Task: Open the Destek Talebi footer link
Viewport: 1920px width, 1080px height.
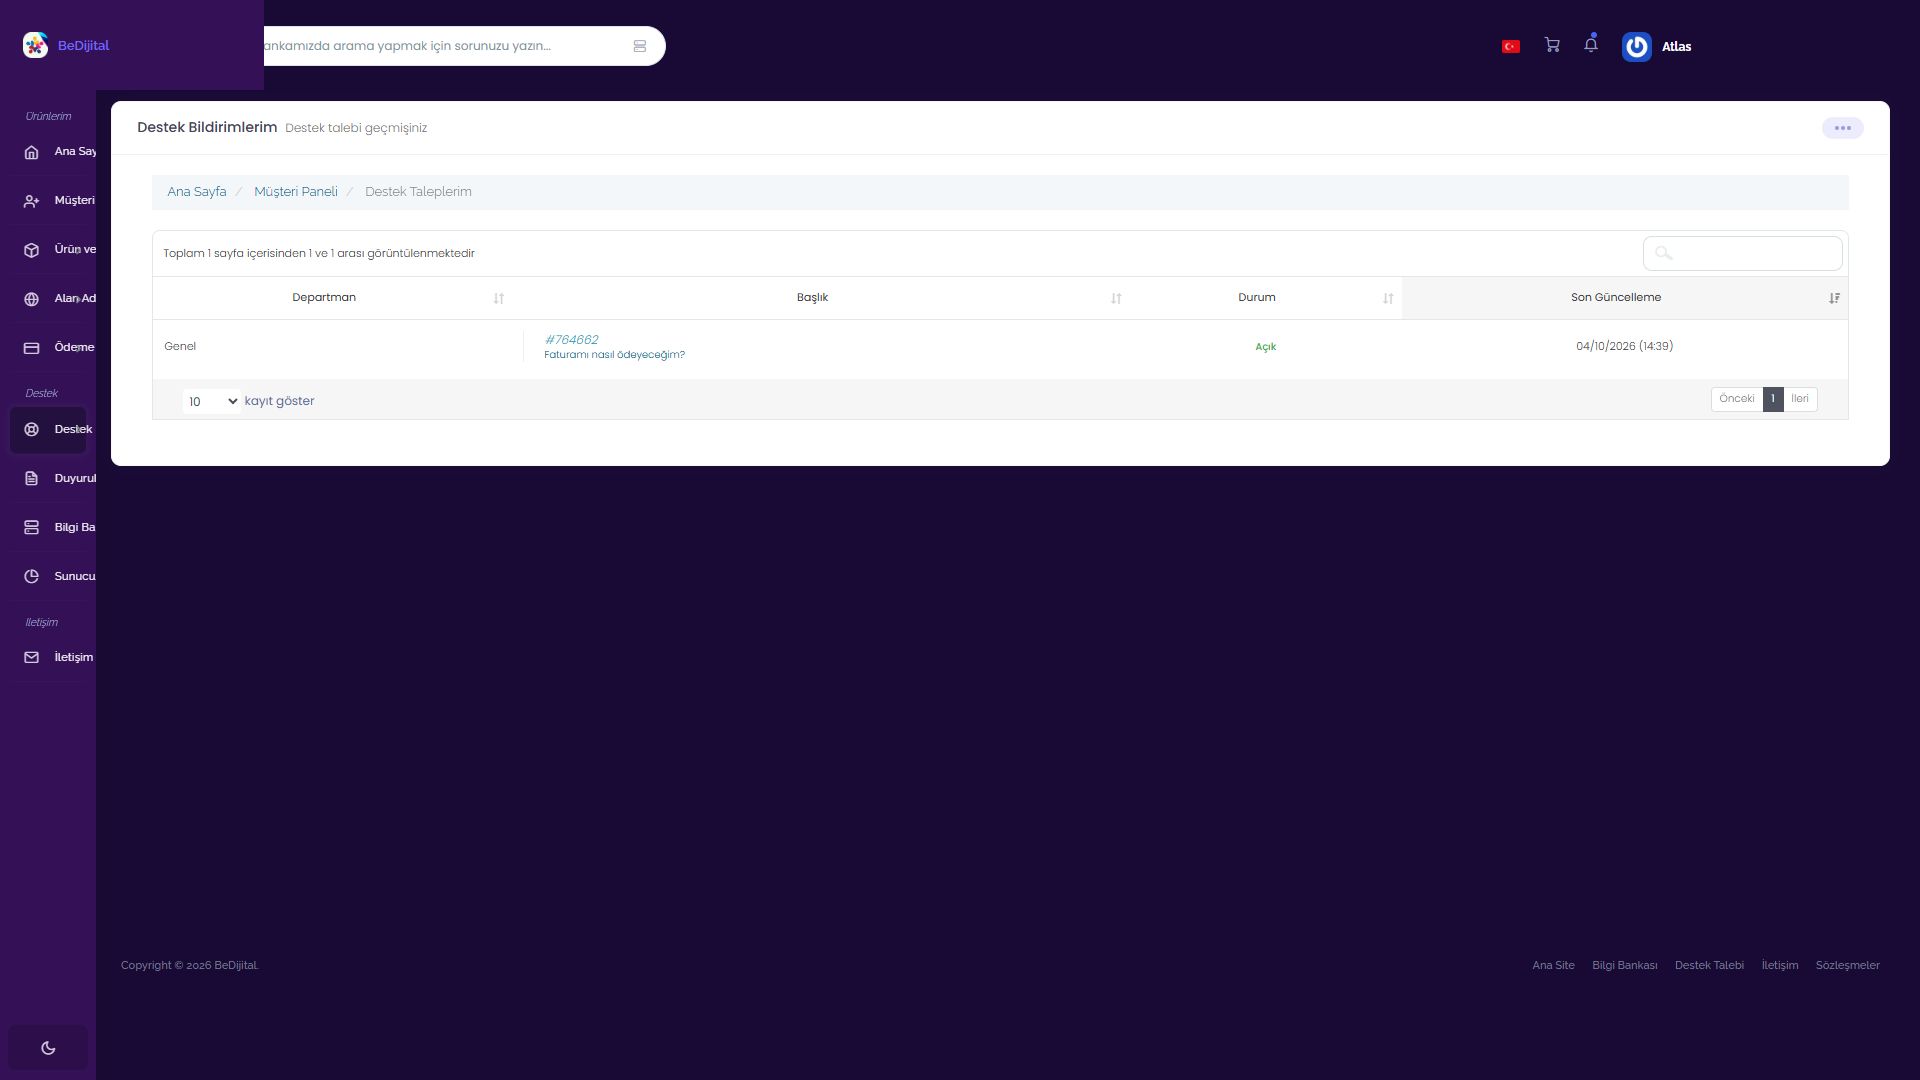Action: [x=1709, y=966]
